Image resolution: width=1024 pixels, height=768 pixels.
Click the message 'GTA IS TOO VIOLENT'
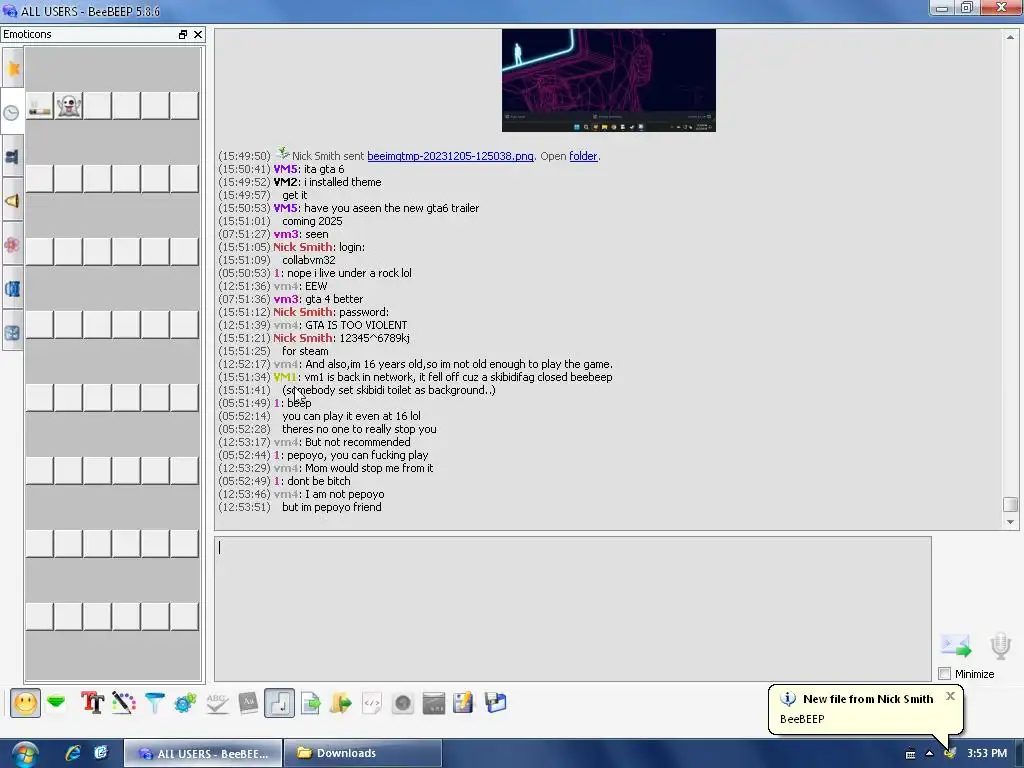click(x=356, y=325)
